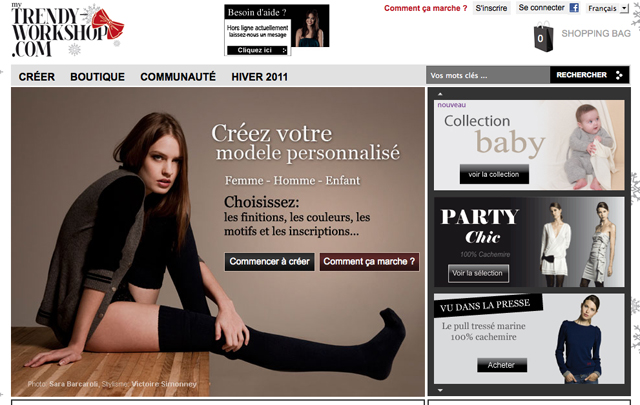Go to the COMMUNAUTÉ section
The width and height of the screenshot is (640, 405).
click(x=178, y=77)
